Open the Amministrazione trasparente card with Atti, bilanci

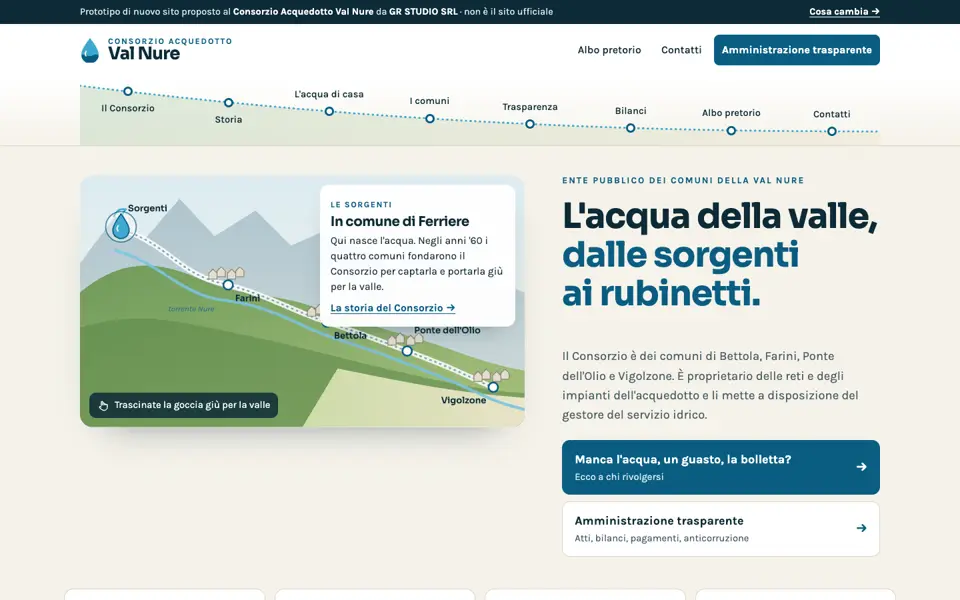click(721, 529)
